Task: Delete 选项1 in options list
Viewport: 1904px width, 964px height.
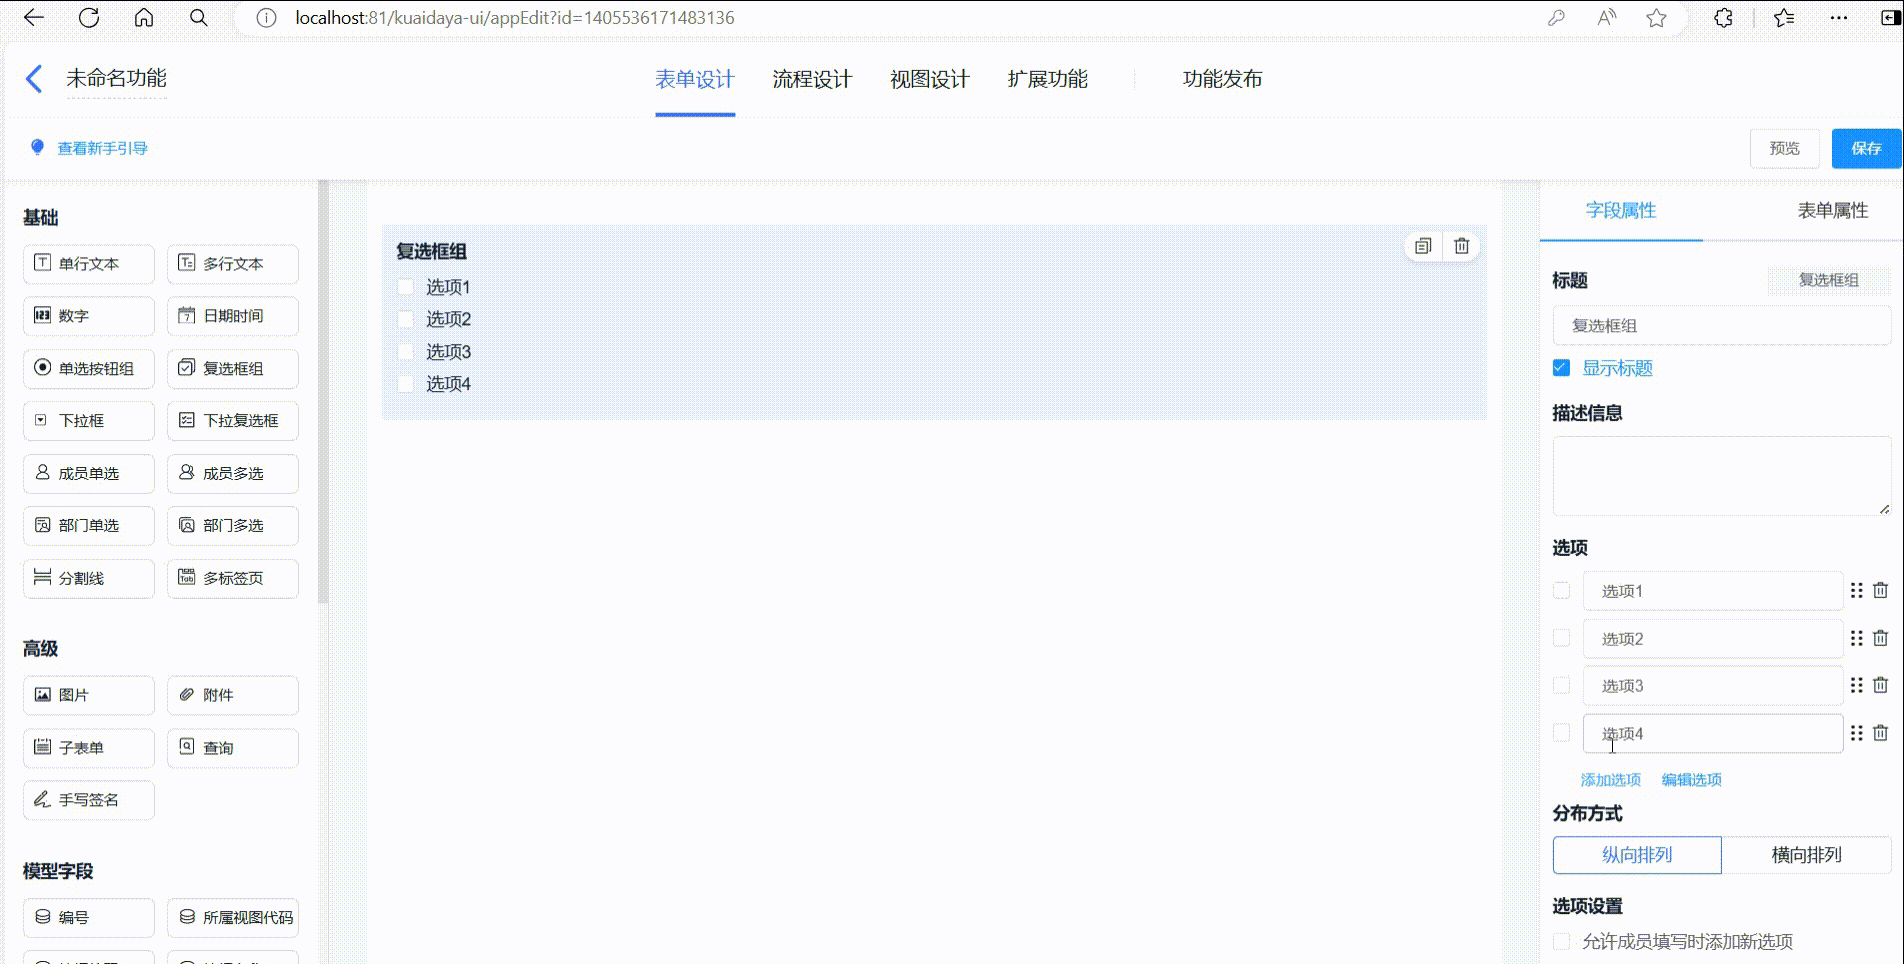Action: 1881,591
